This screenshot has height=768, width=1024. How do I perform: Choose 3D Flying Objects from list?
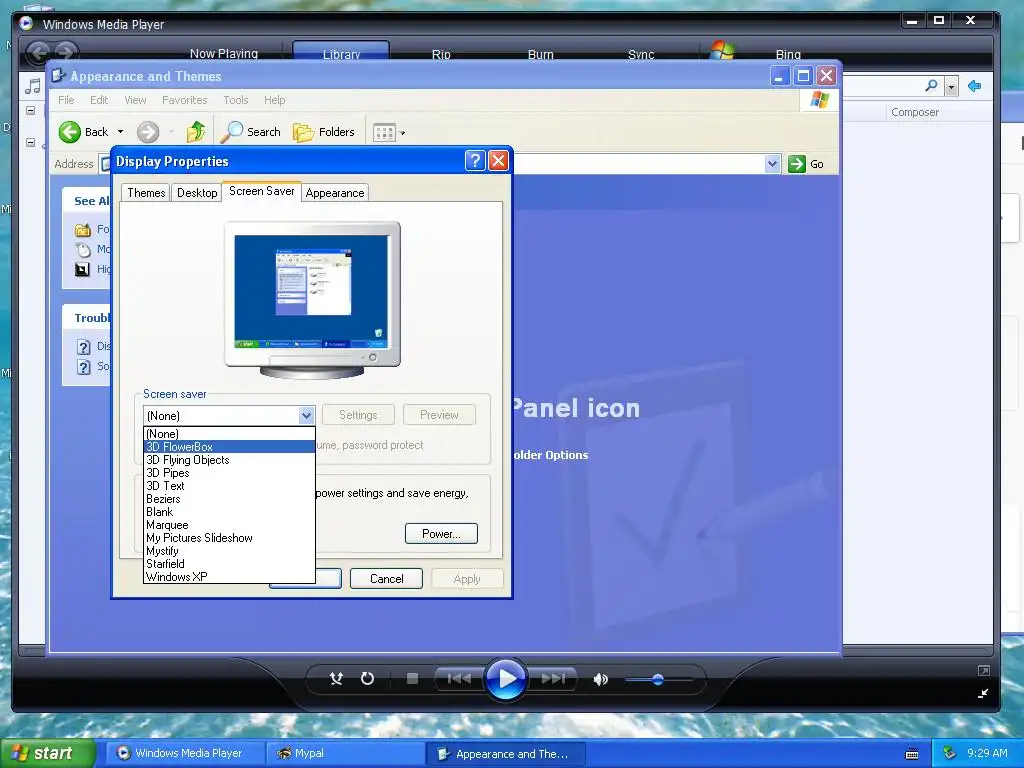coord(229,460)
